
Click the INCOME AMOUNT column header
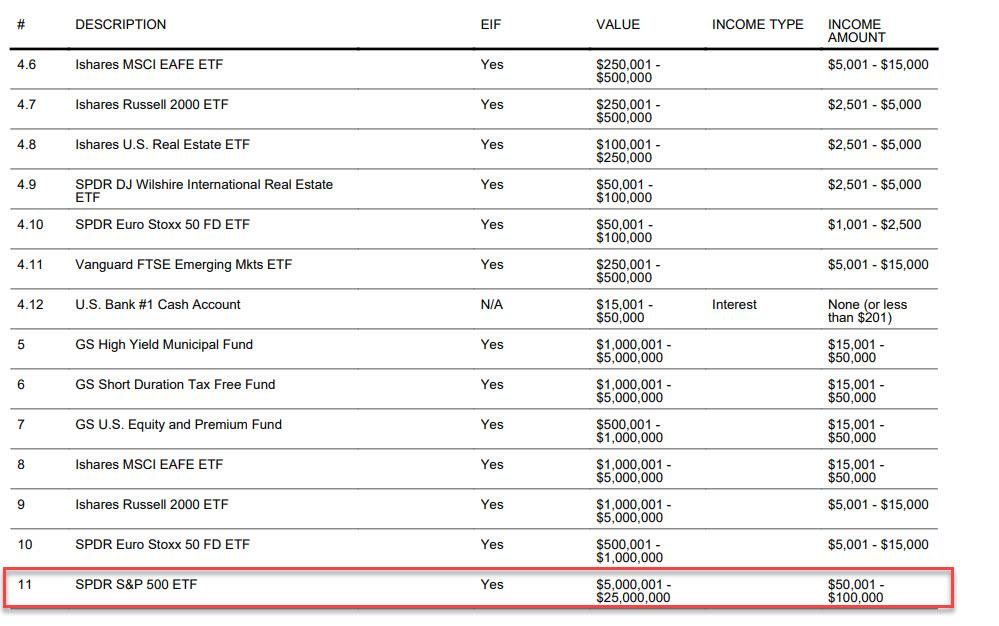855,30
